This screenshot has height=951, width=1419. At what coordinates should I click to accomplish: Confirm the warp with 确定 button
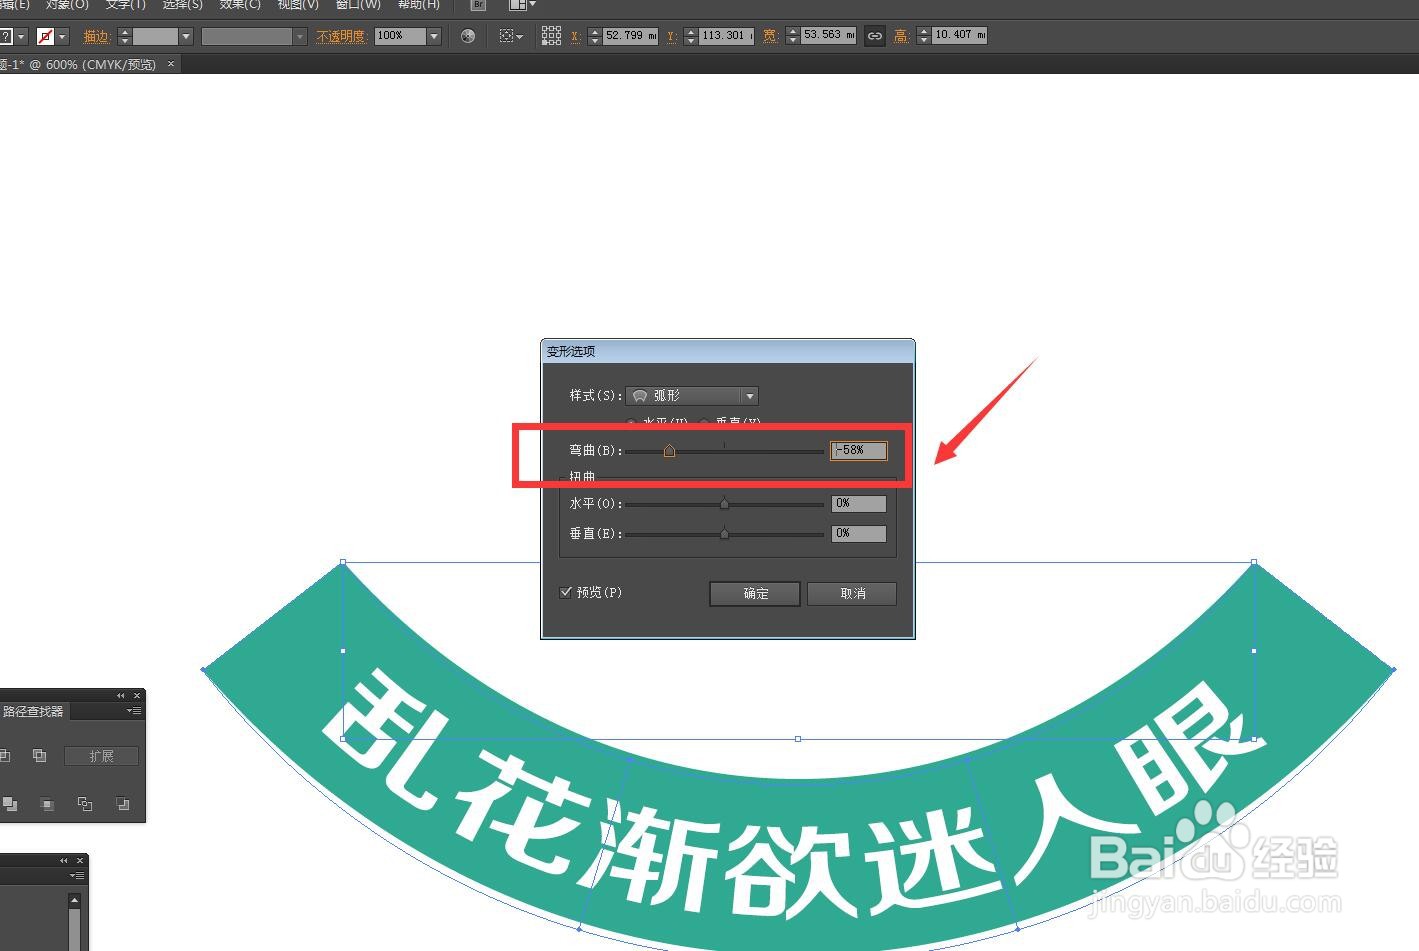[x=755, y=594]
